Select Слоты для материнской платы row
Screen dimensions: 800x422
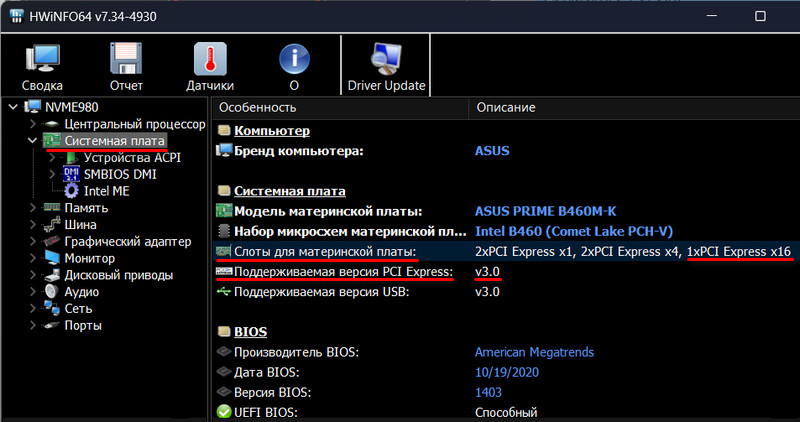[506, 251]
